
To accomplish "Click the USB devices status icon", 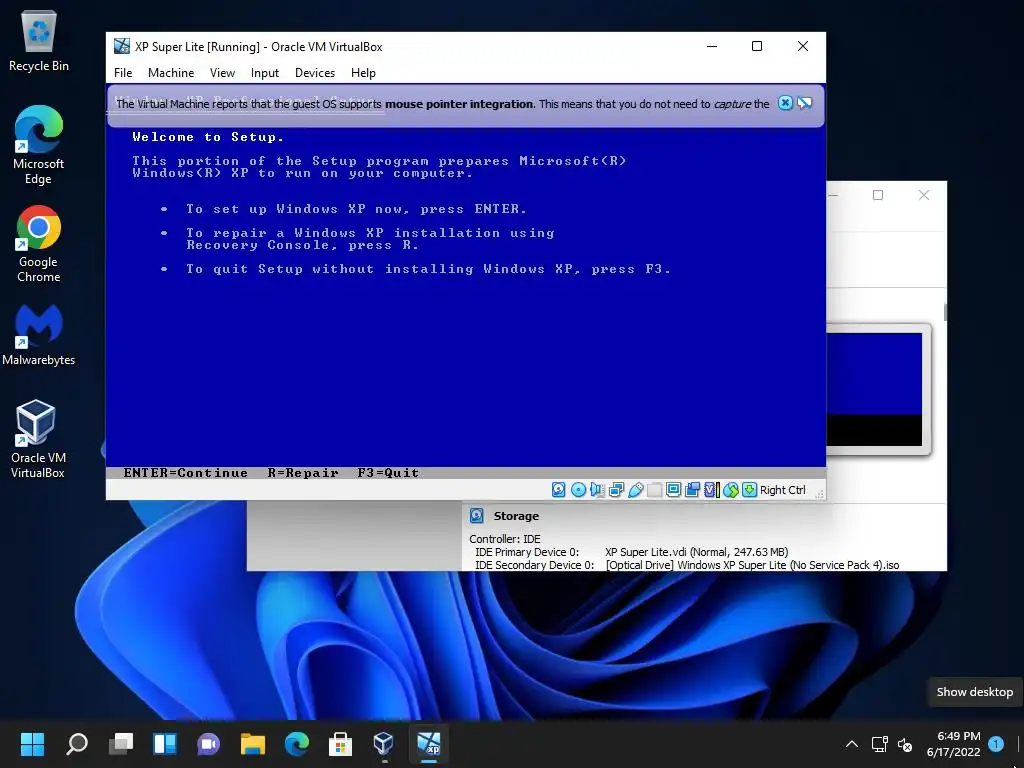I will pyautogui.click(x=635, y=490).
